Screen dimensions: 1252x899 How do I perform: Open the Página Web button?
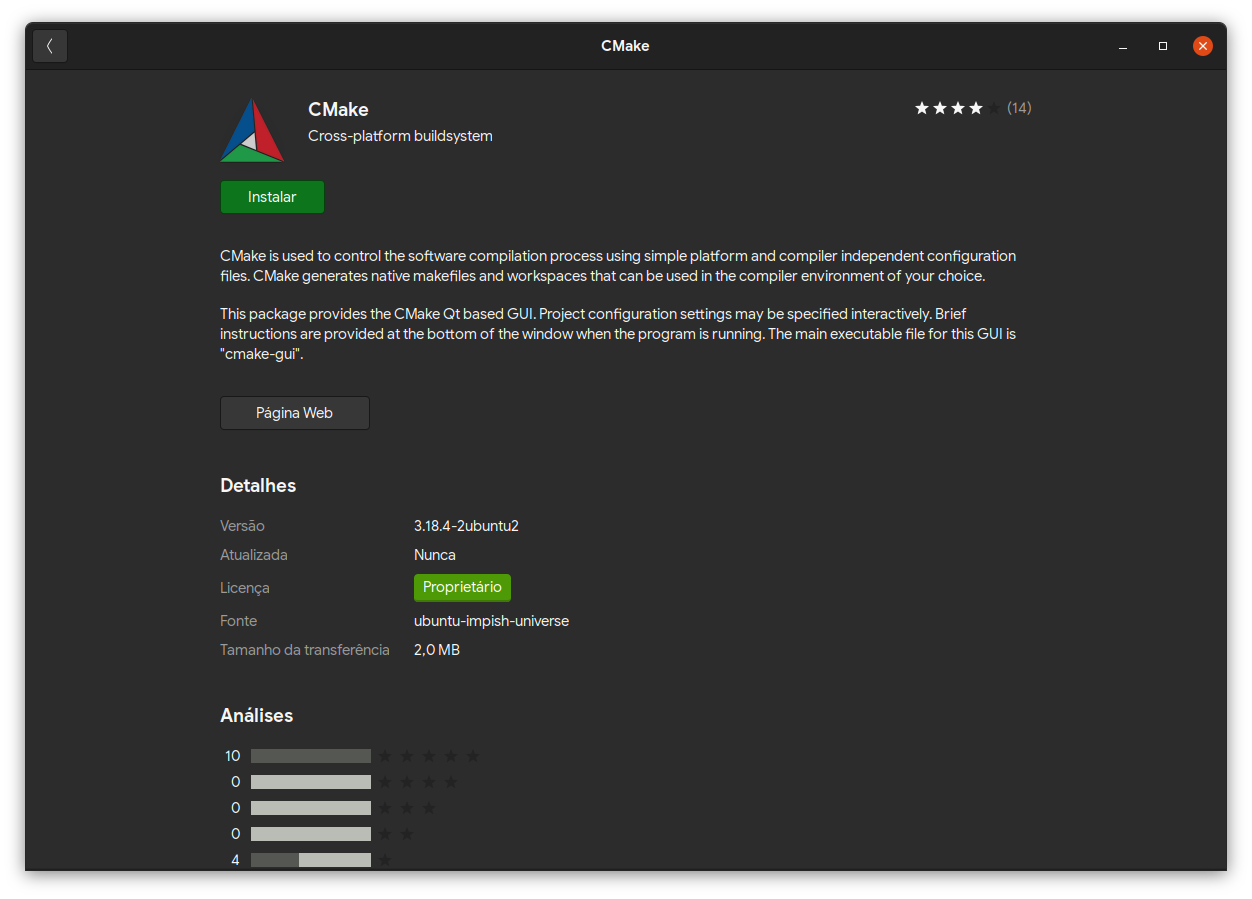click(294, 413)
